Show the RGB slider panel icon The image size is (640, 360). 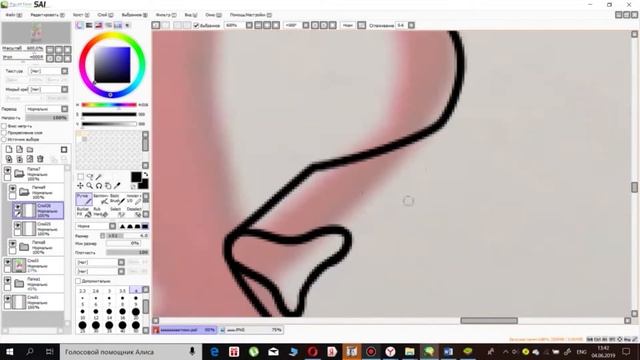[x=89, y=25]
